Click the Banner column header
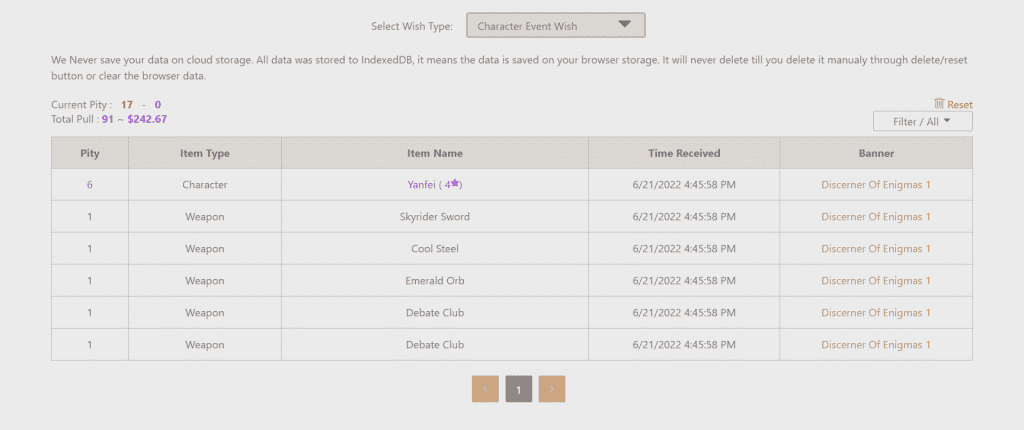The height and width of the screenshot is (430, 1024). pos(876,153)
